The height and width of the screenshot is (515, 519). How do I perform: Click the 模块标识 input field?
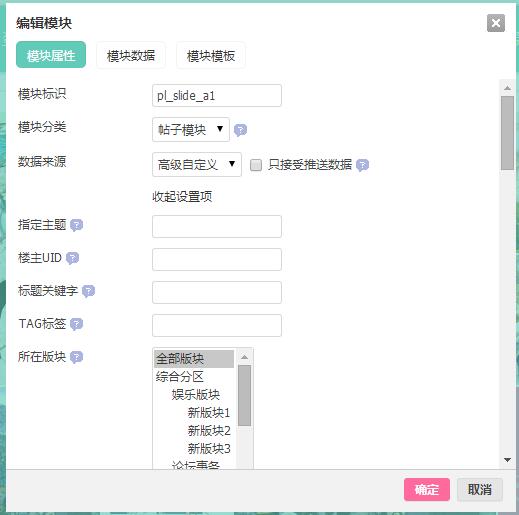pyautogui.click(x=217, y=96)
